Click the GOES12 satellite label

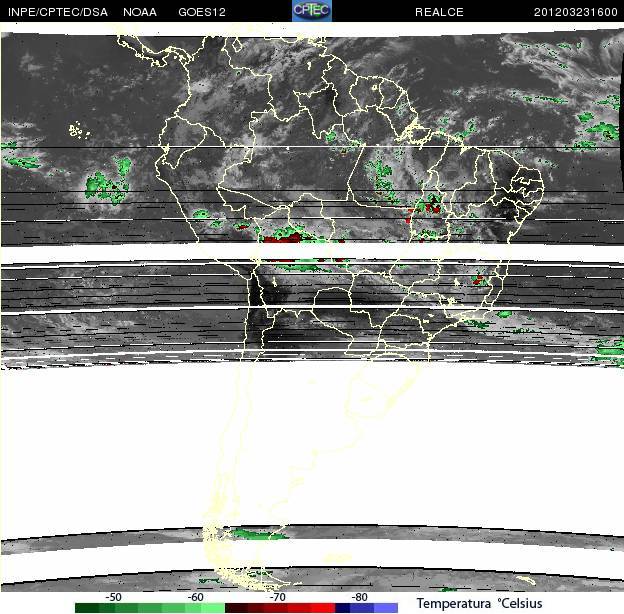click(x=202, y=12)
